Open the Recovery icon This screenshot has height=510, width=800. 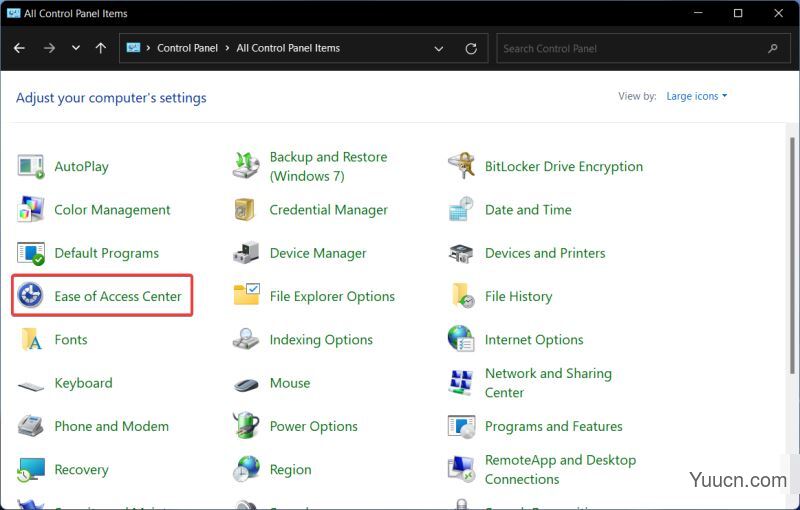31,469
